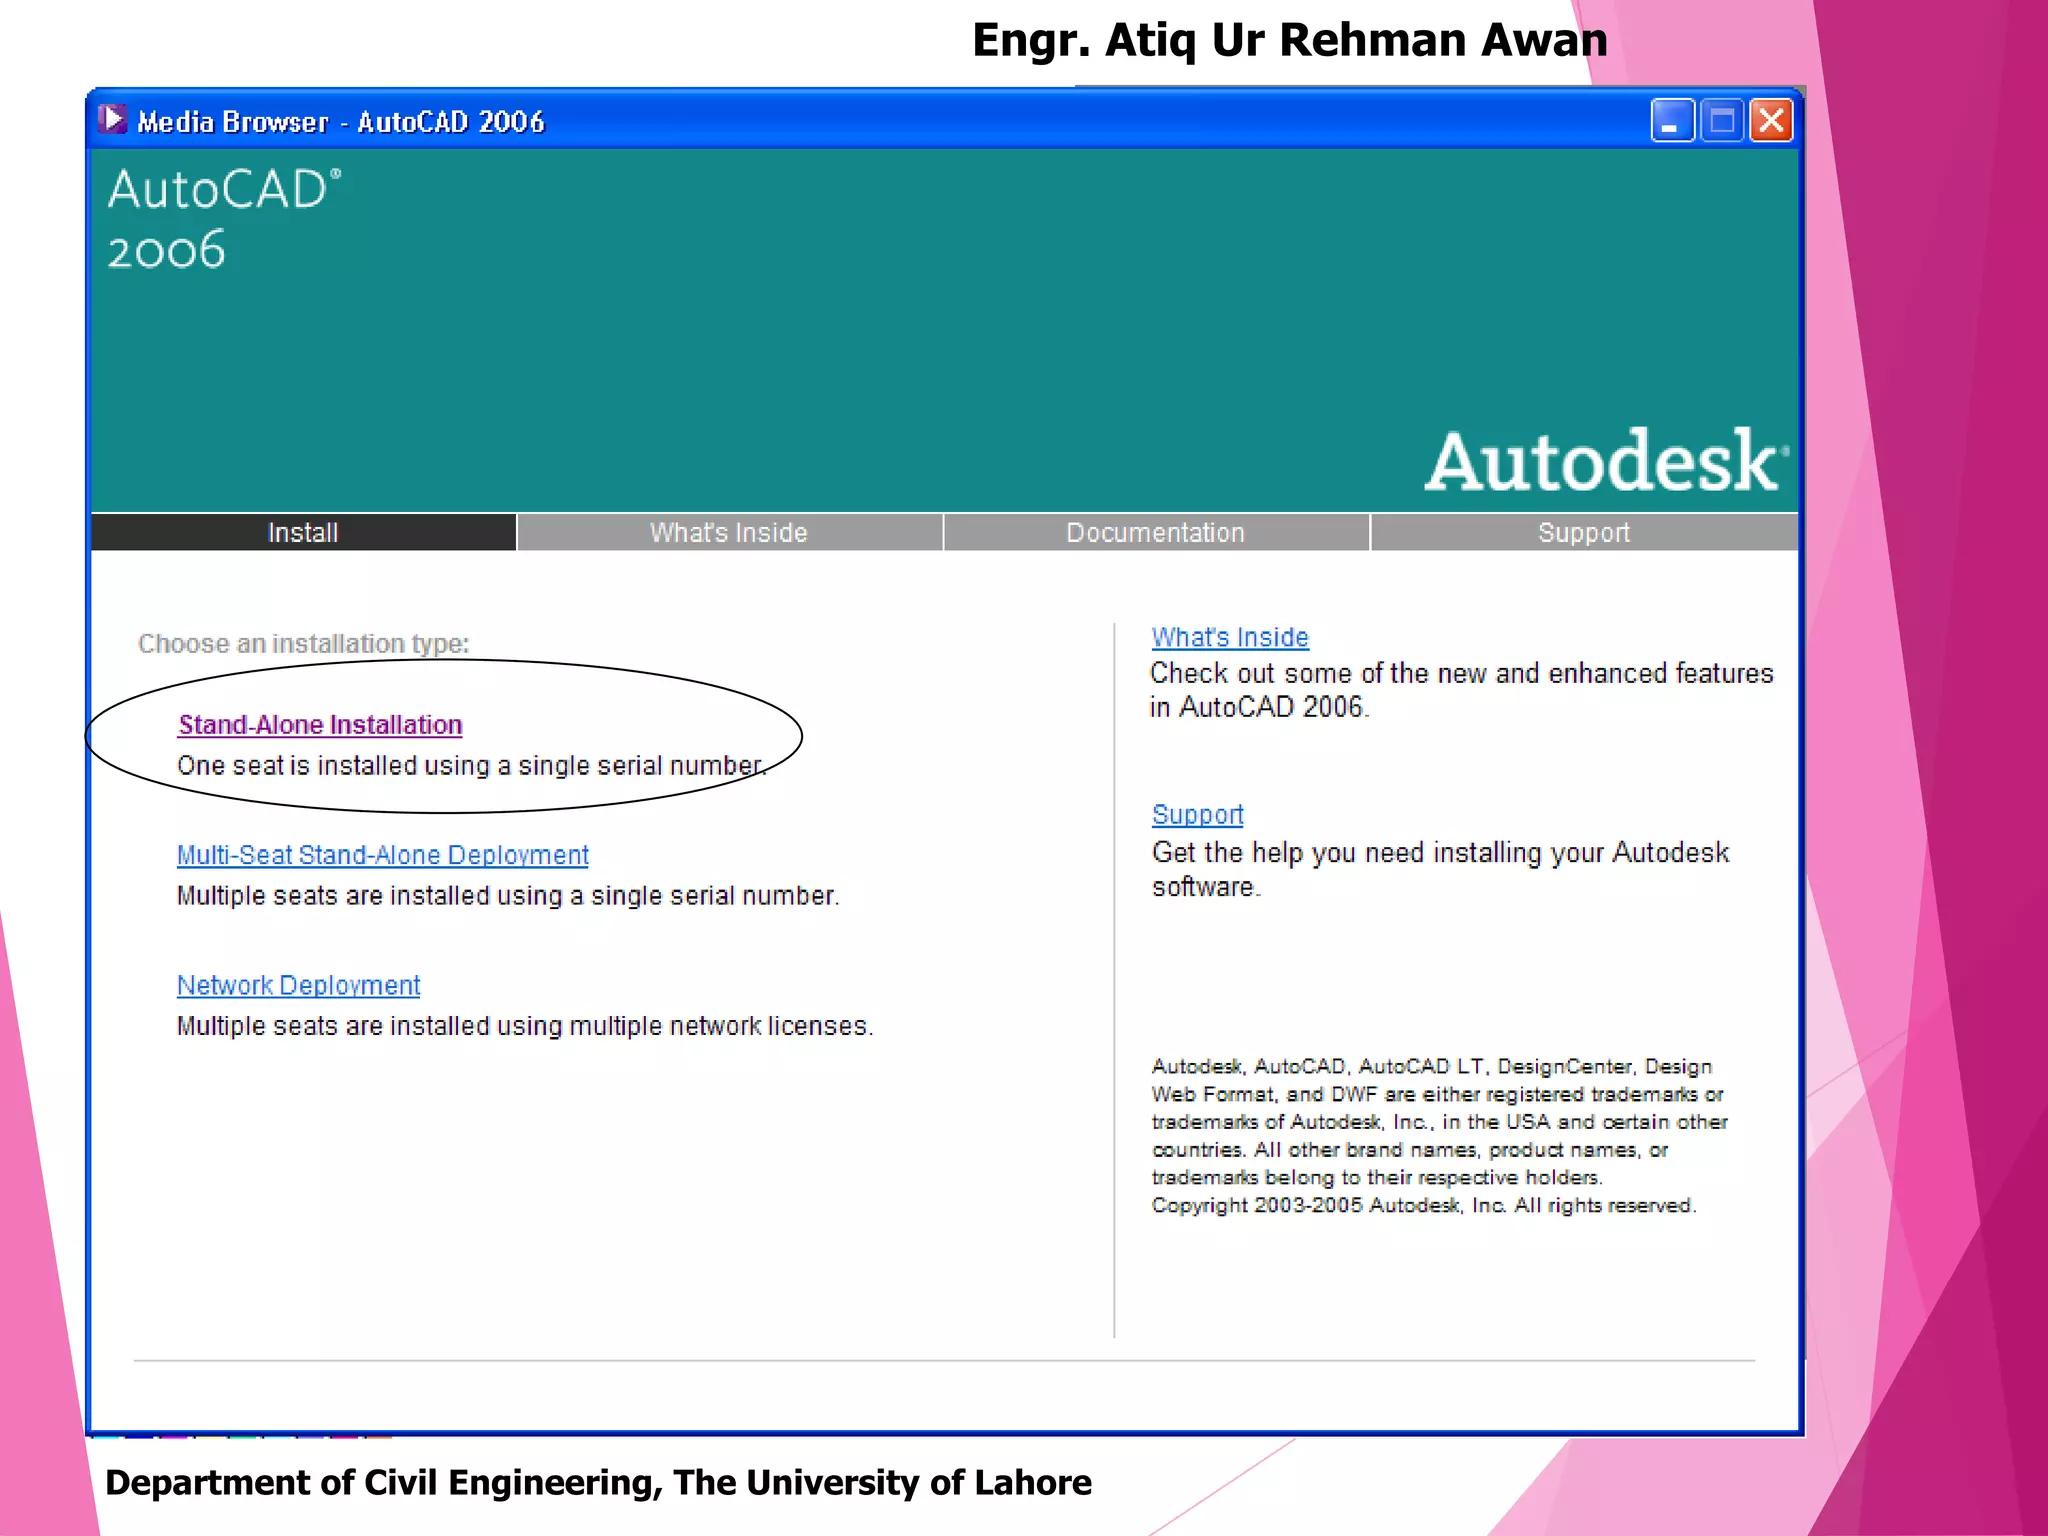Click the 'Media Browser - AutoCAD 2006' title text
2048x1536 pixels.
(x=341, y=122)
